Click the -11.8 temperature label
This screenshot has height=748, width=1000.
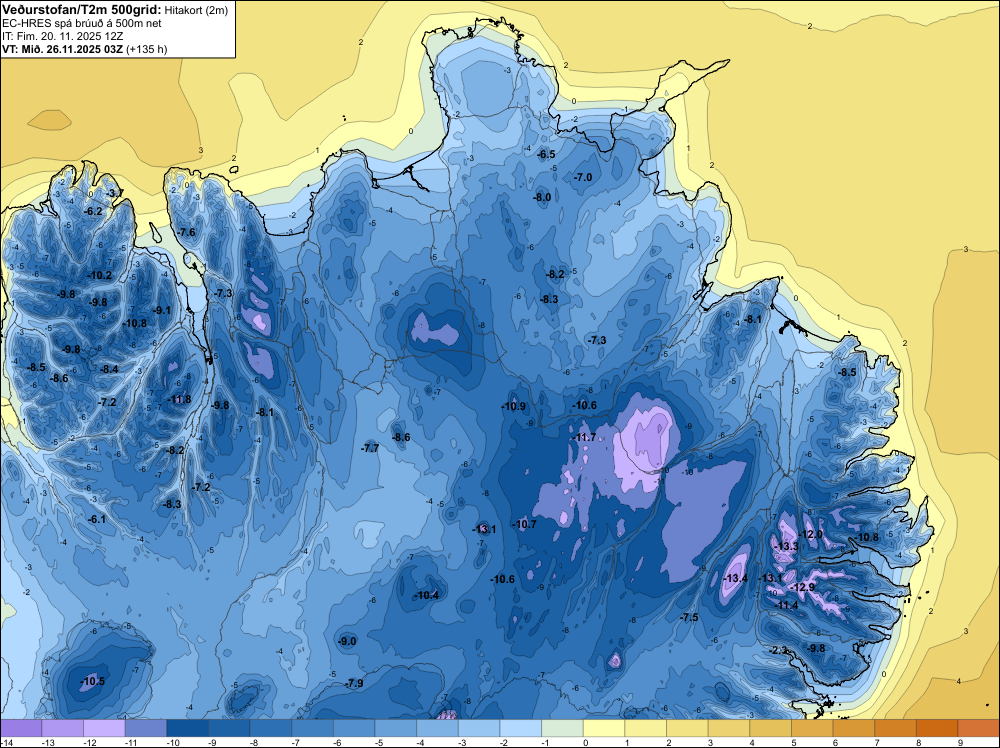(x=179, y=400)
